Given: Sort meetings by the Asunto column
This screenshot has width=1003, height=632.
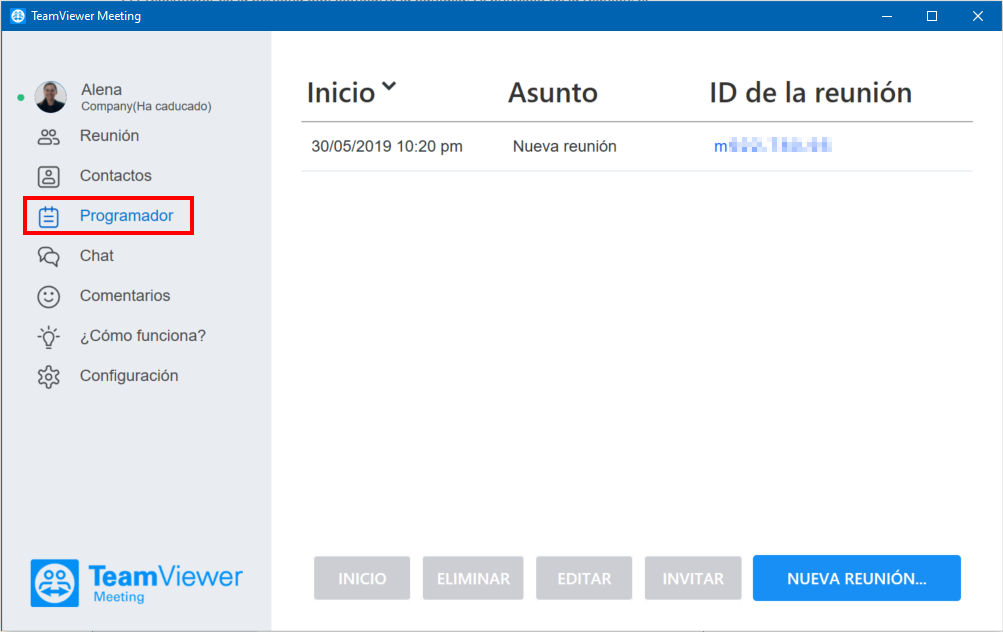Looking at the screenshot, I should coord(553,93).
